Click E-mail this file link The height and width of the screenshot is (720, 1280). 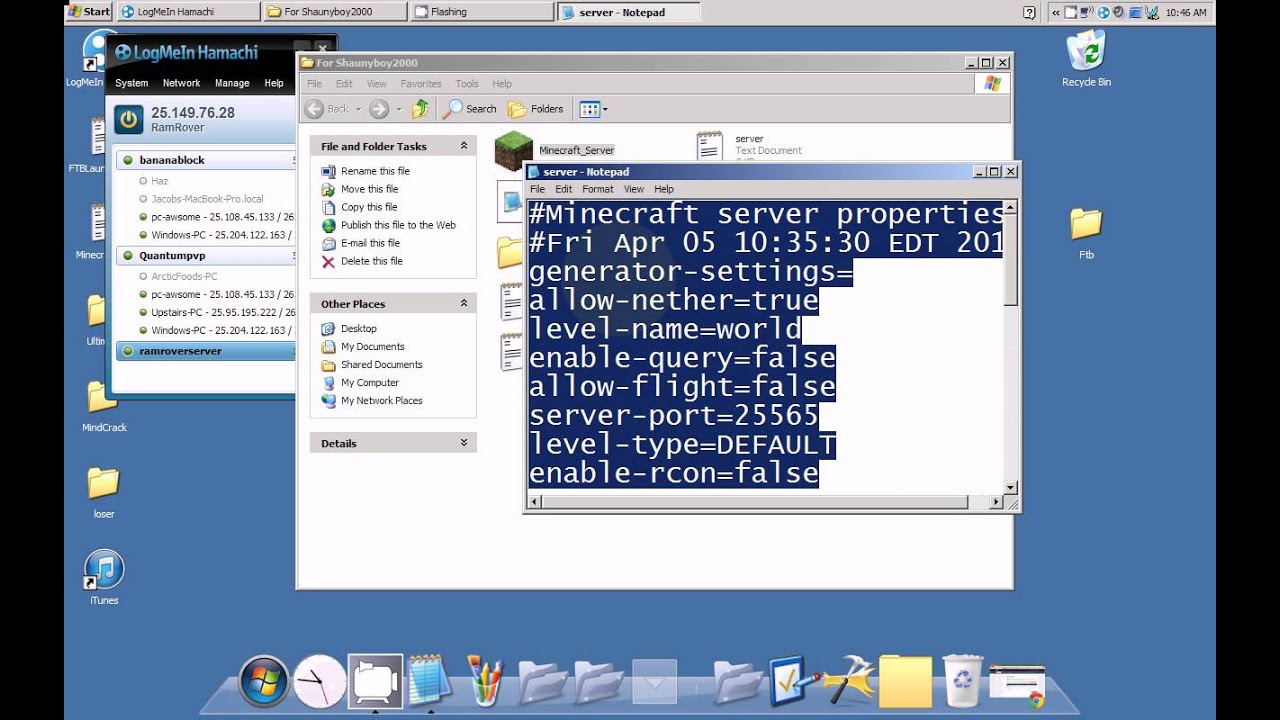point(370,243)
